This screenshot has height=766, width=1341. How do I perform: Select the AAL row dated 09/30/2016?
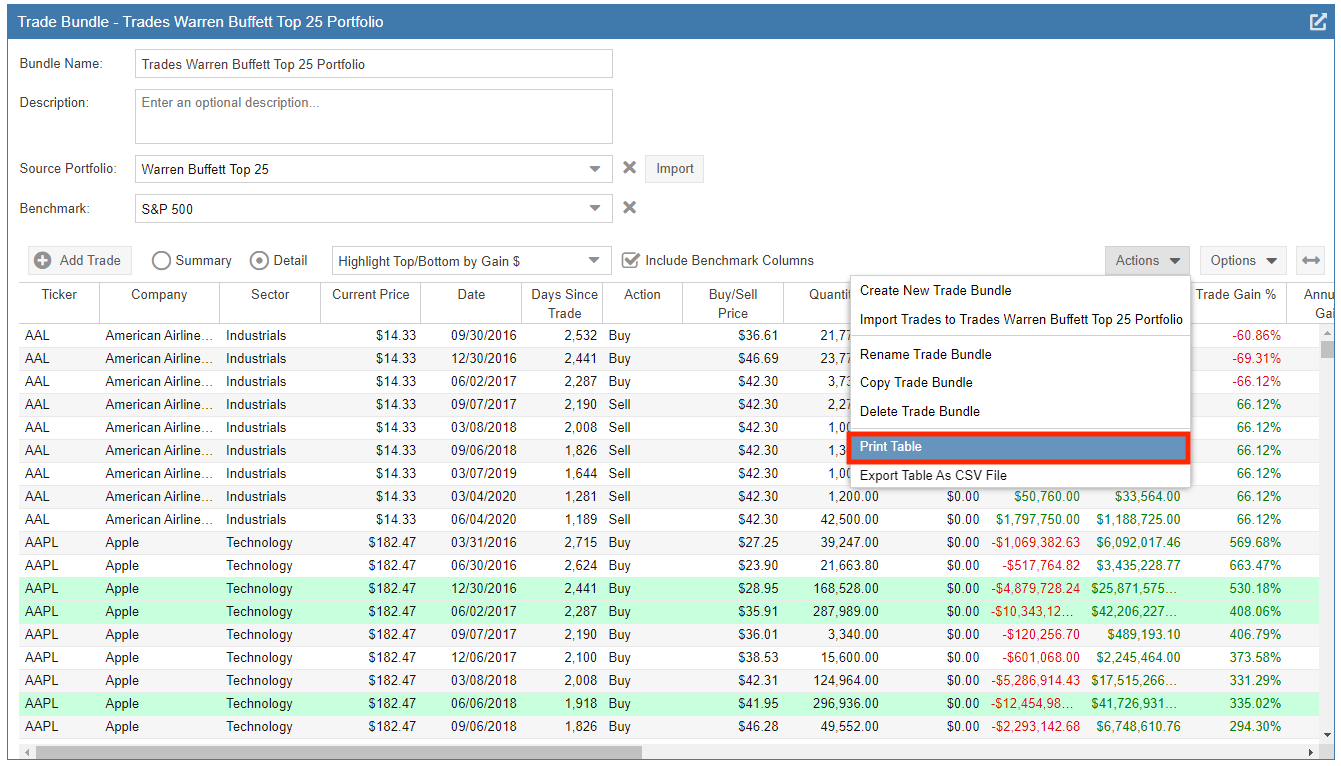[669, 335]
